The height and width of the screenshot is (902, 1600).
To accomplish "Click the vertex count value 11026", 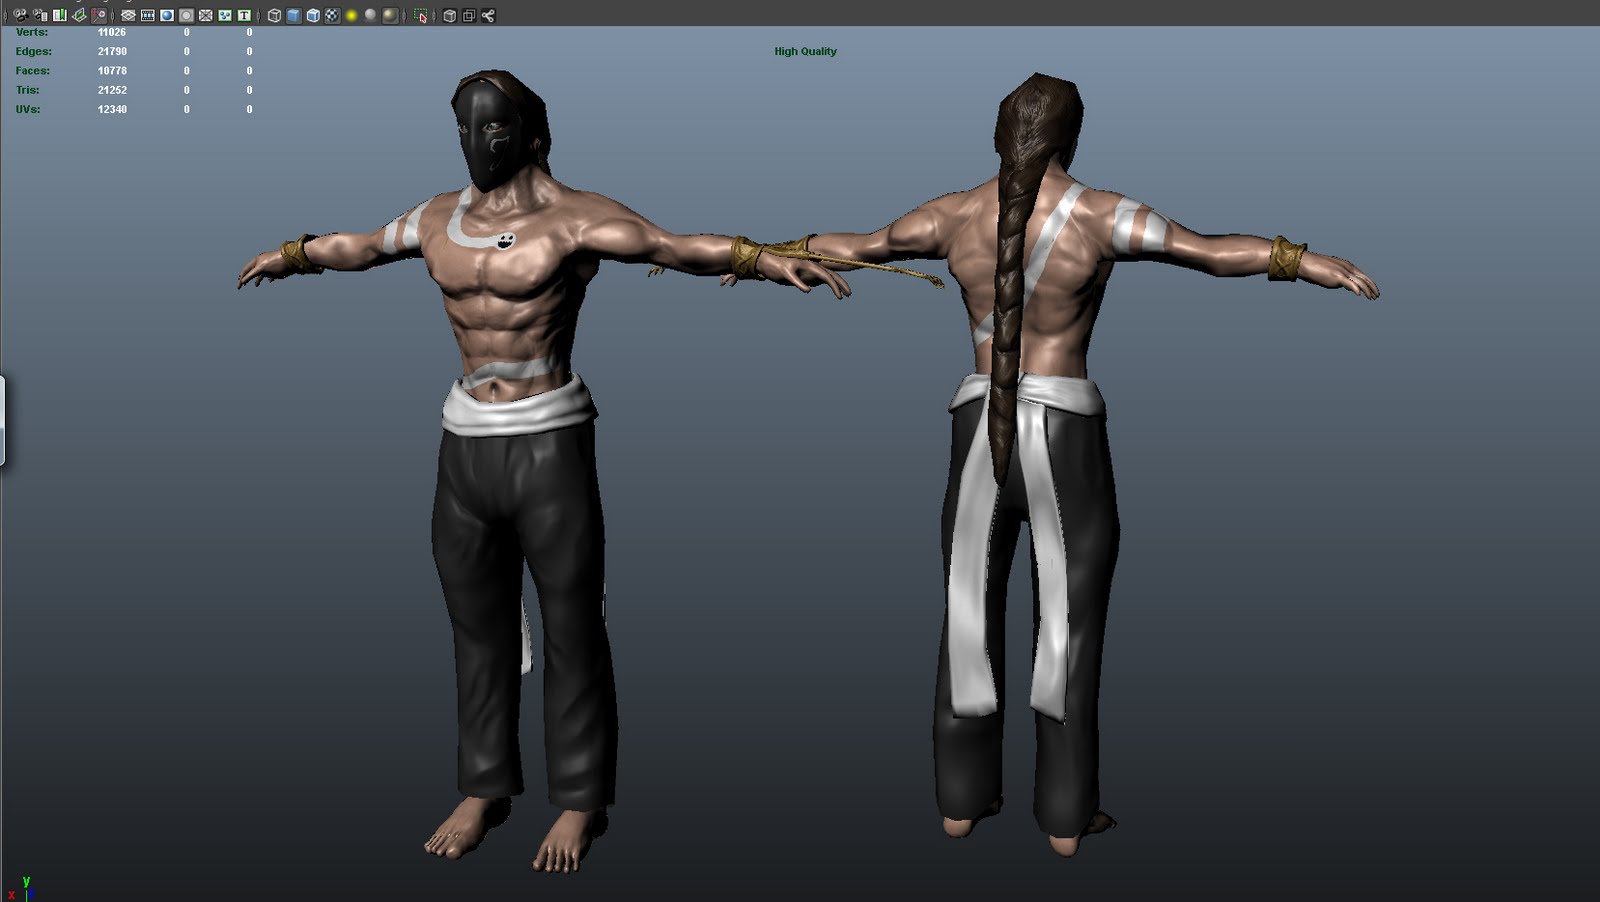I will 112,32.
